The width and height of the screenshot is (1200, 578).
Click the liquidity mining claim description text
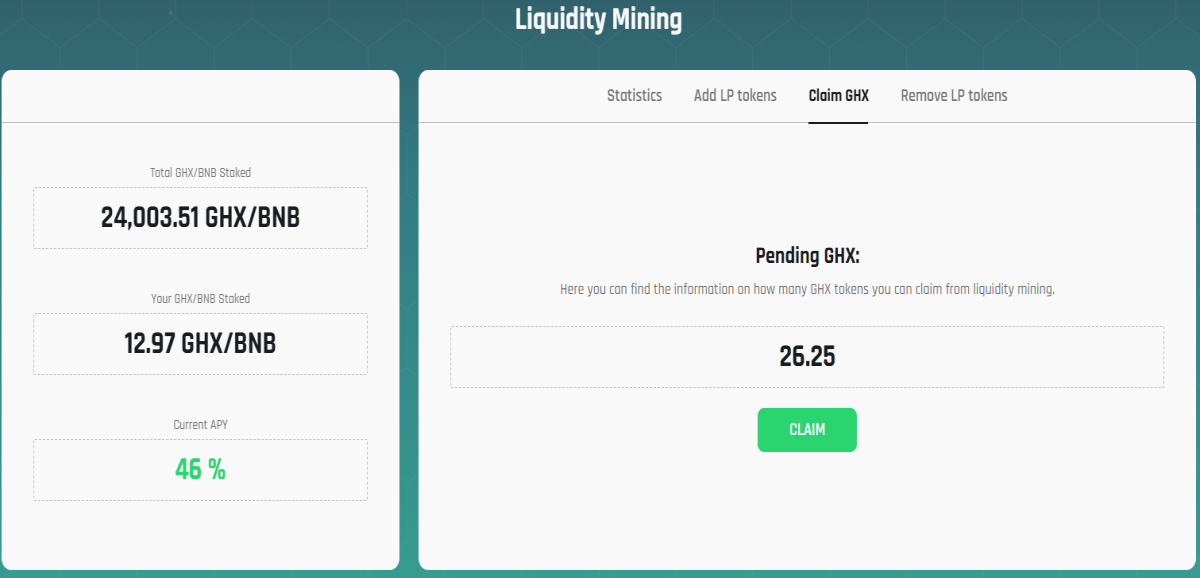coord(807,289)
